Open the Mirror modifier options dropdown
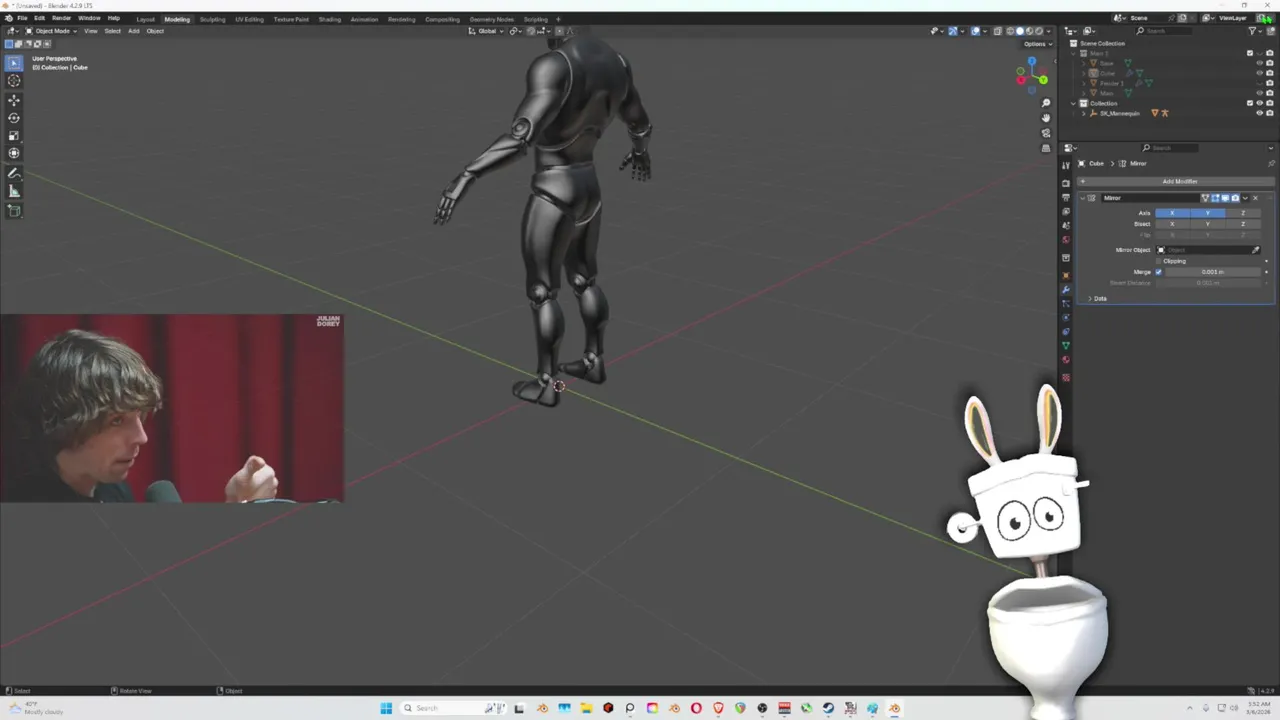The height and width of the screenshot is (720, 1280). (x=1245, y=198)
